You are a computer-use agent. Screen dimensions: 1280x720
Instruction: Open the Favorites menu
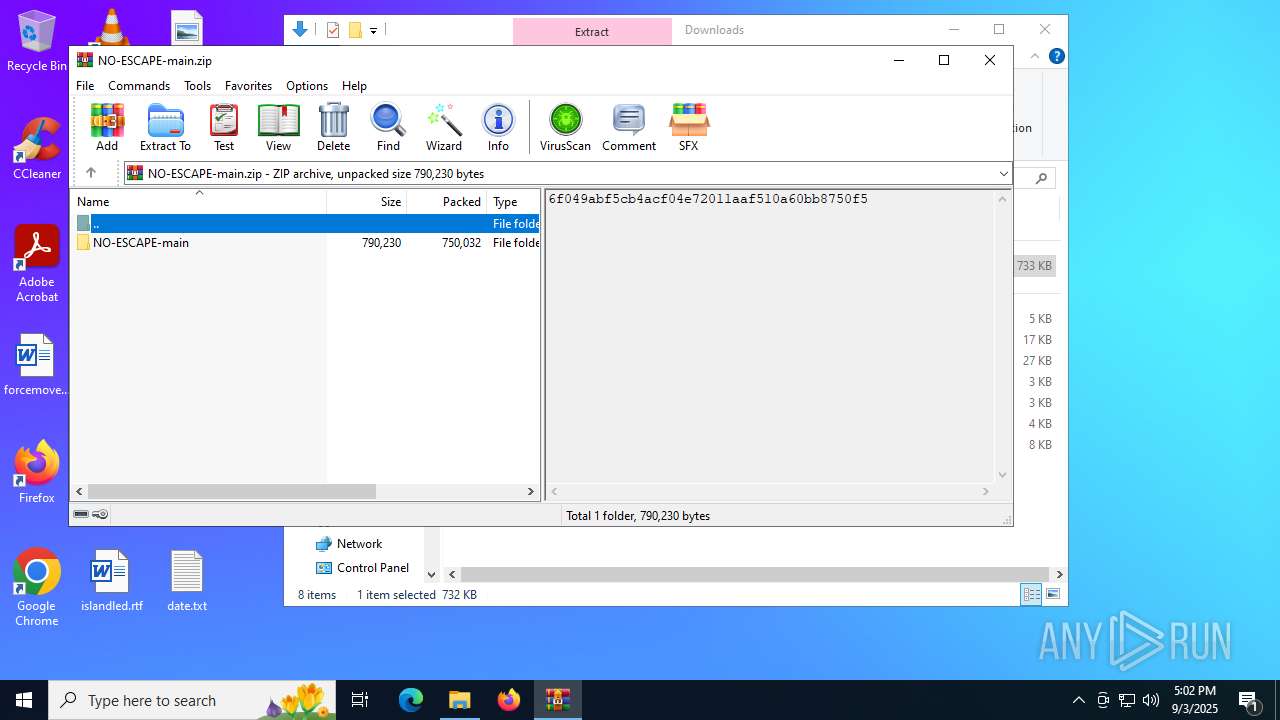tap(248, 86)
